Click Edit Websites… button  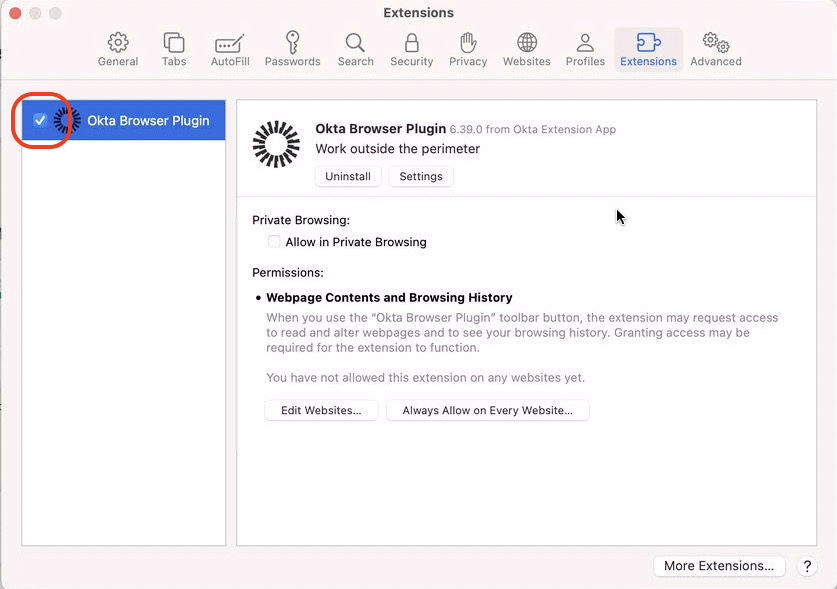(x=321, y=410)
